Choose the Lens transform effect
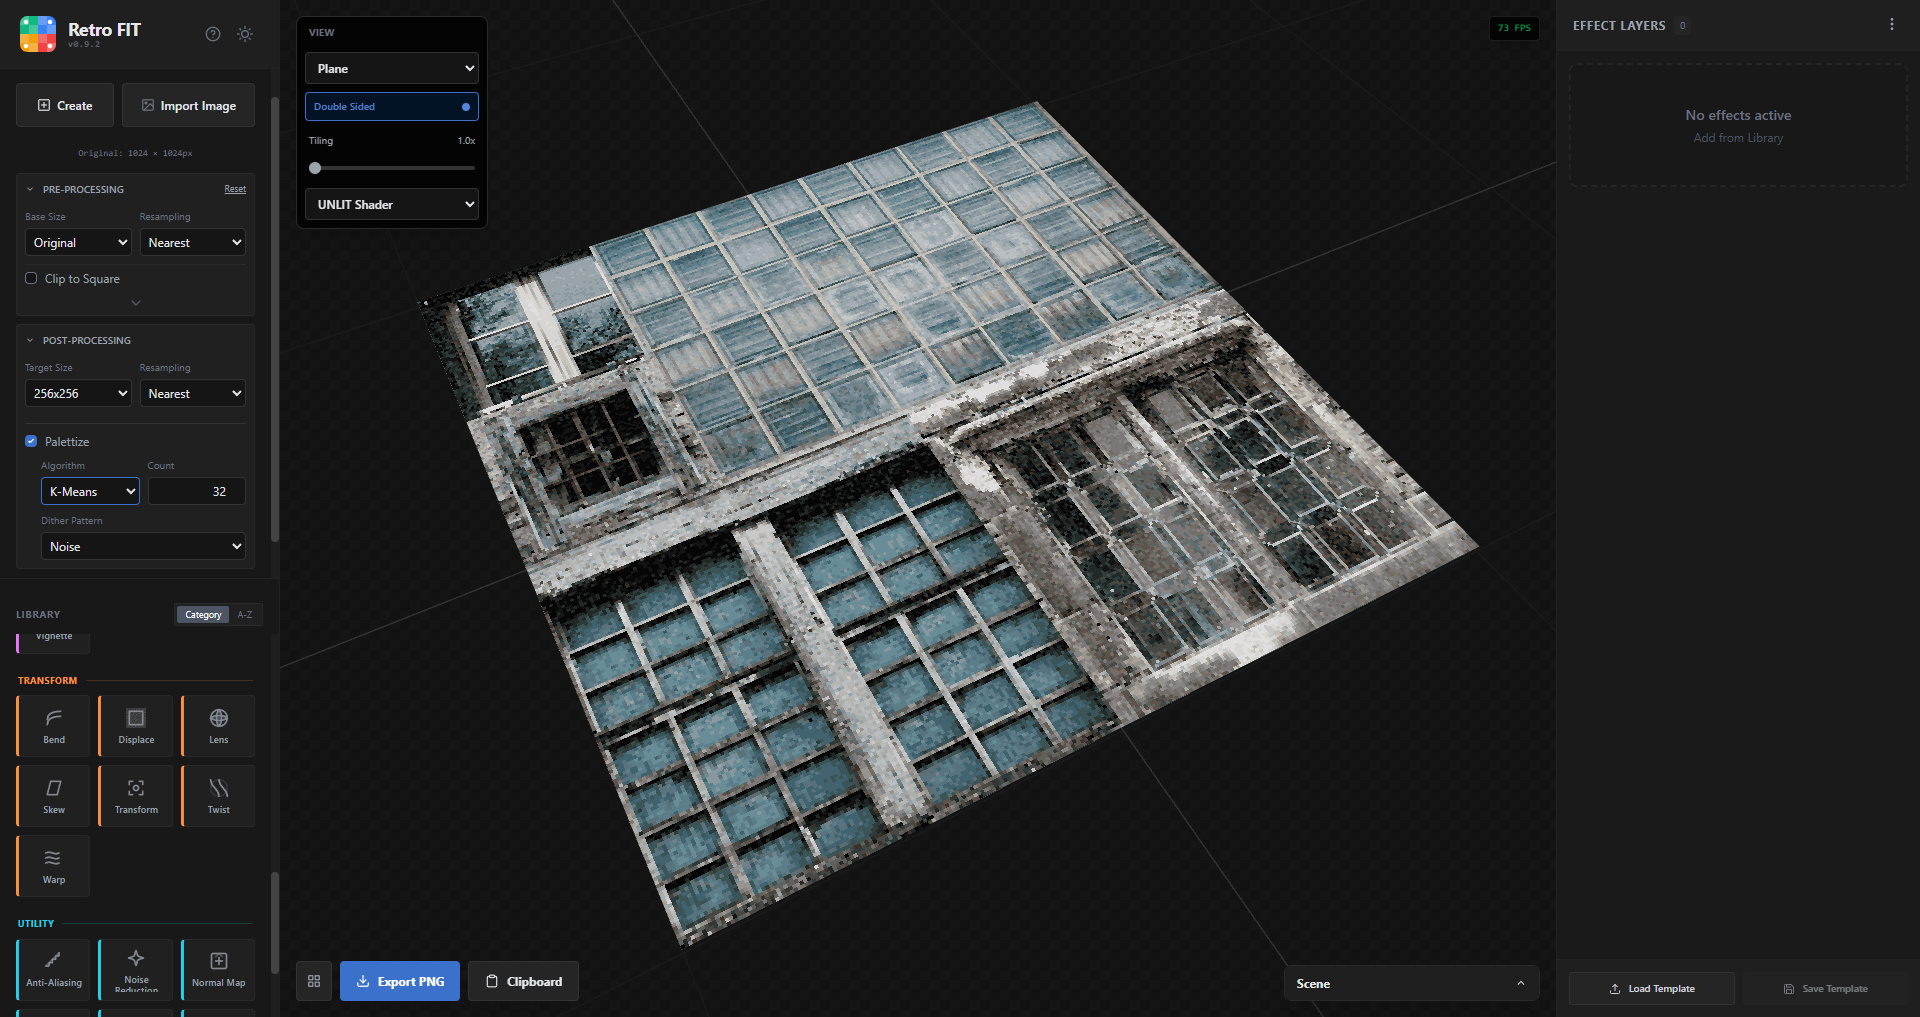 click(x=218, y=726)
